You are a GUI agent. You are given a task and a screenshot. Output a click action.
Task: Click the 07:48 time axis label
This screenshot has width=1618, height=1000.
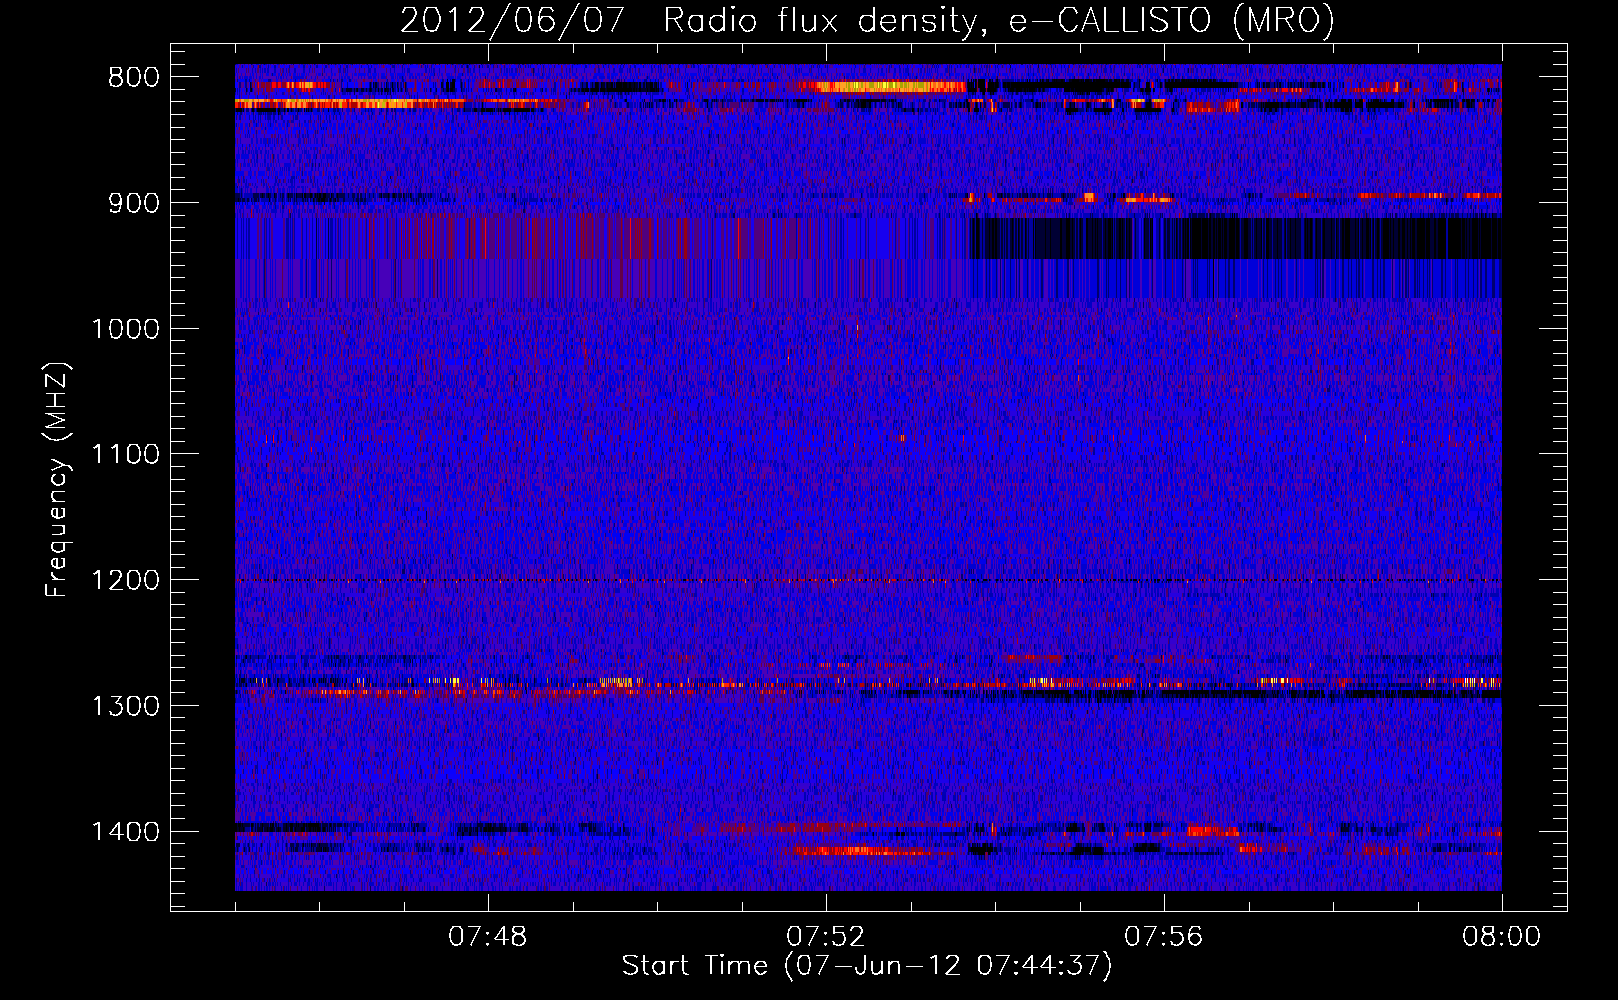click(488, 937)
